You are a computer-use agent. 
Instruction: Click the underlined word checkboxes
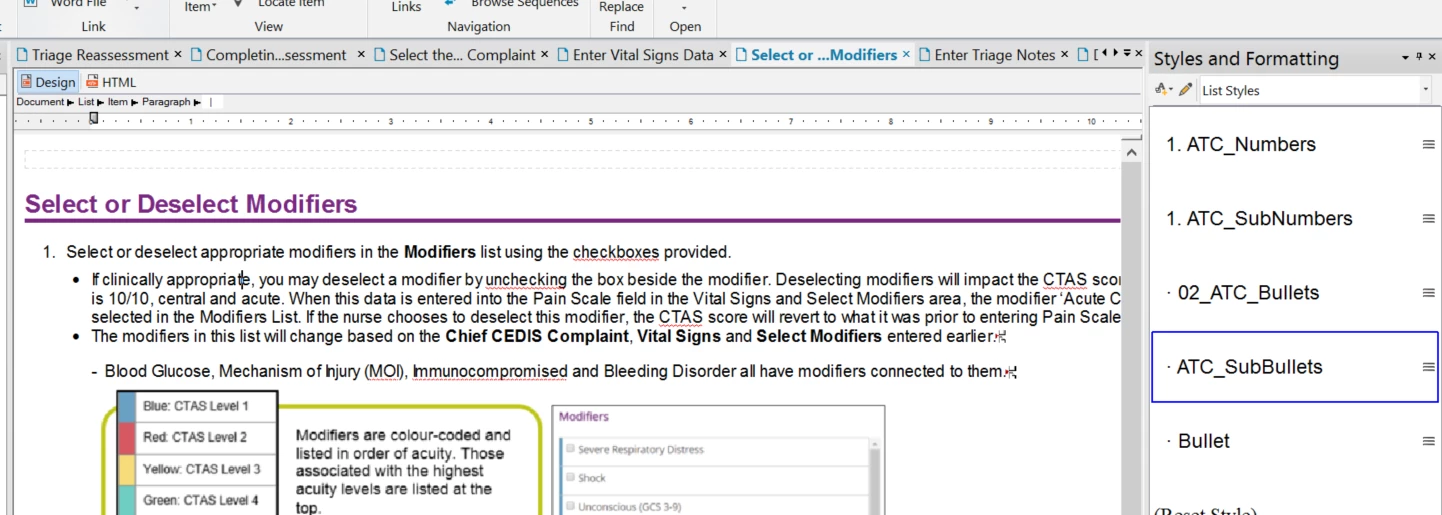[x=616, y=252]
